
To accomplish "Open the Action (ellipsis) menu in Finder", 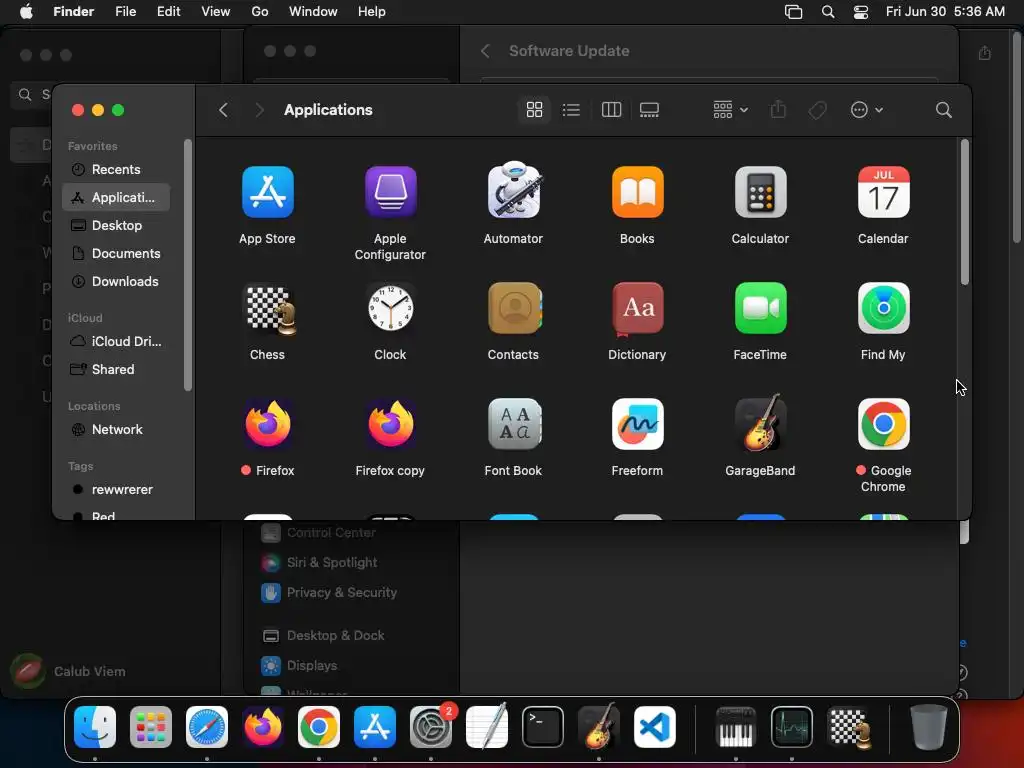I will click(x=867, y=110).
